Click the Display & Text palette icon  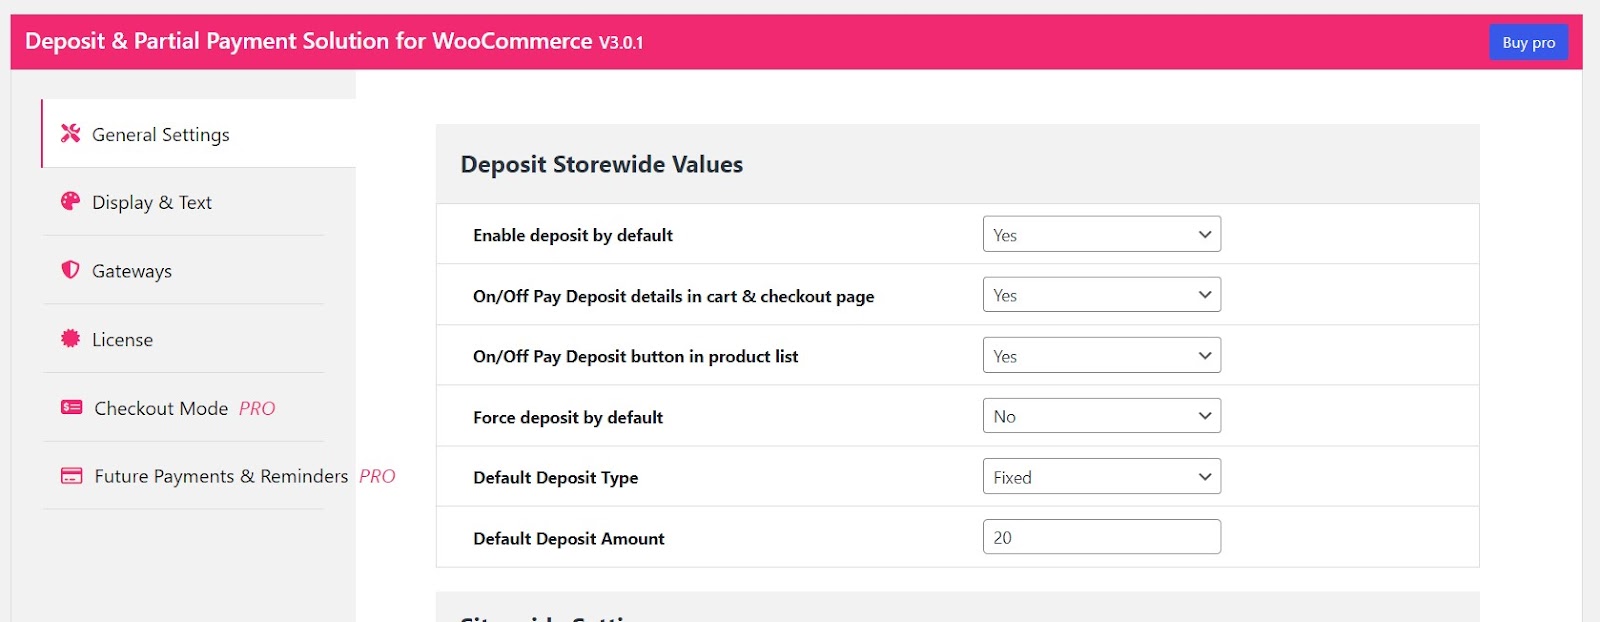tap(70, 201)
